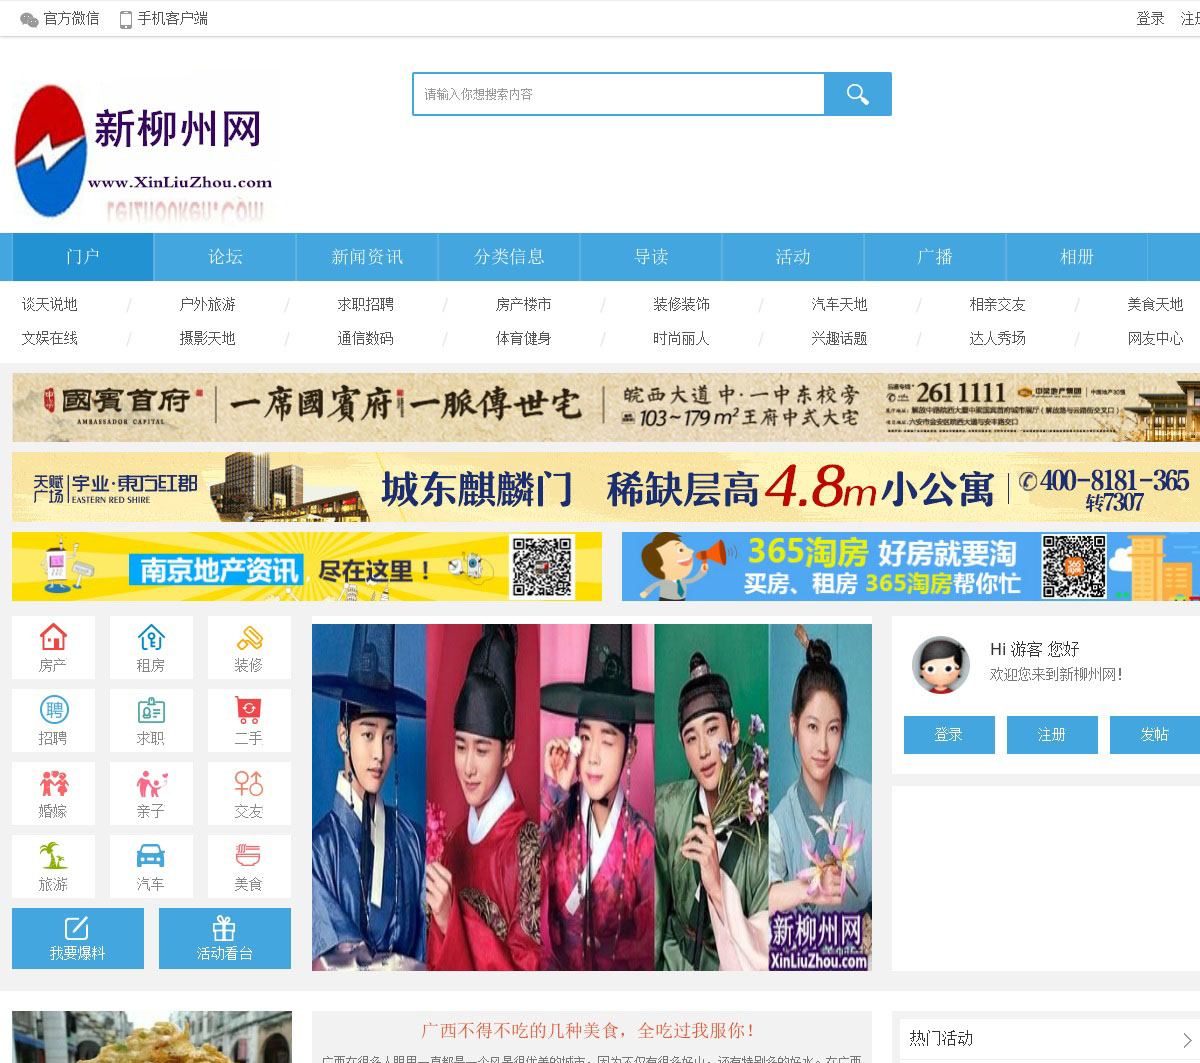Click the blue 发帖 post button
Image resolution: width=1200 pixels, height=1063 pixels.
[x=1155, y=735]
